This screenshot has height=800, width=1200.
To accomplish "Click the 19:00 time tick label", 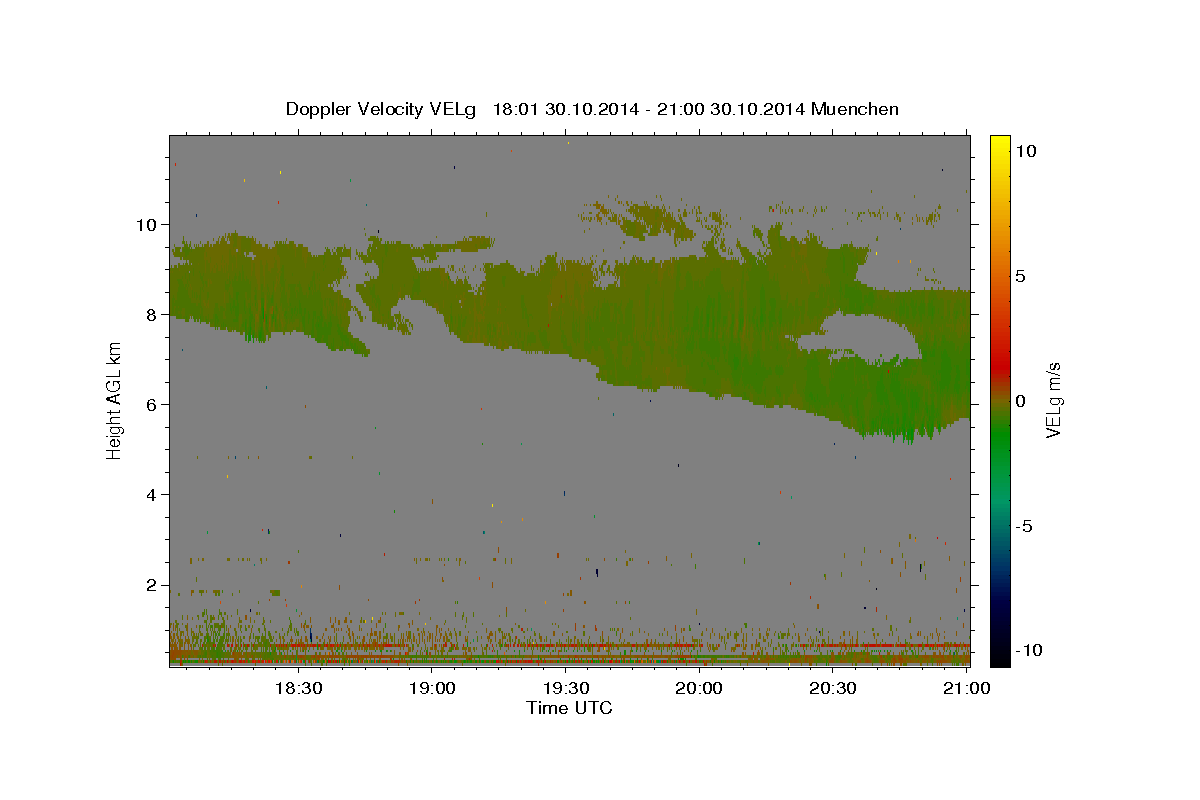I will (x=432, y=688).
